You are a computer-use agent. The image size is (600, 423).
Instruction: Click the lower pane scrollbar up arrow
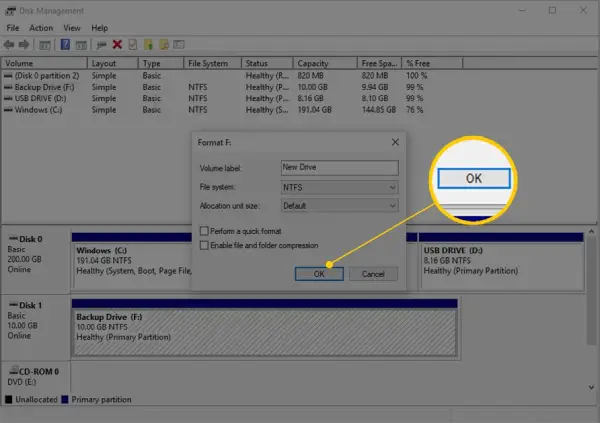coord(591,232)
